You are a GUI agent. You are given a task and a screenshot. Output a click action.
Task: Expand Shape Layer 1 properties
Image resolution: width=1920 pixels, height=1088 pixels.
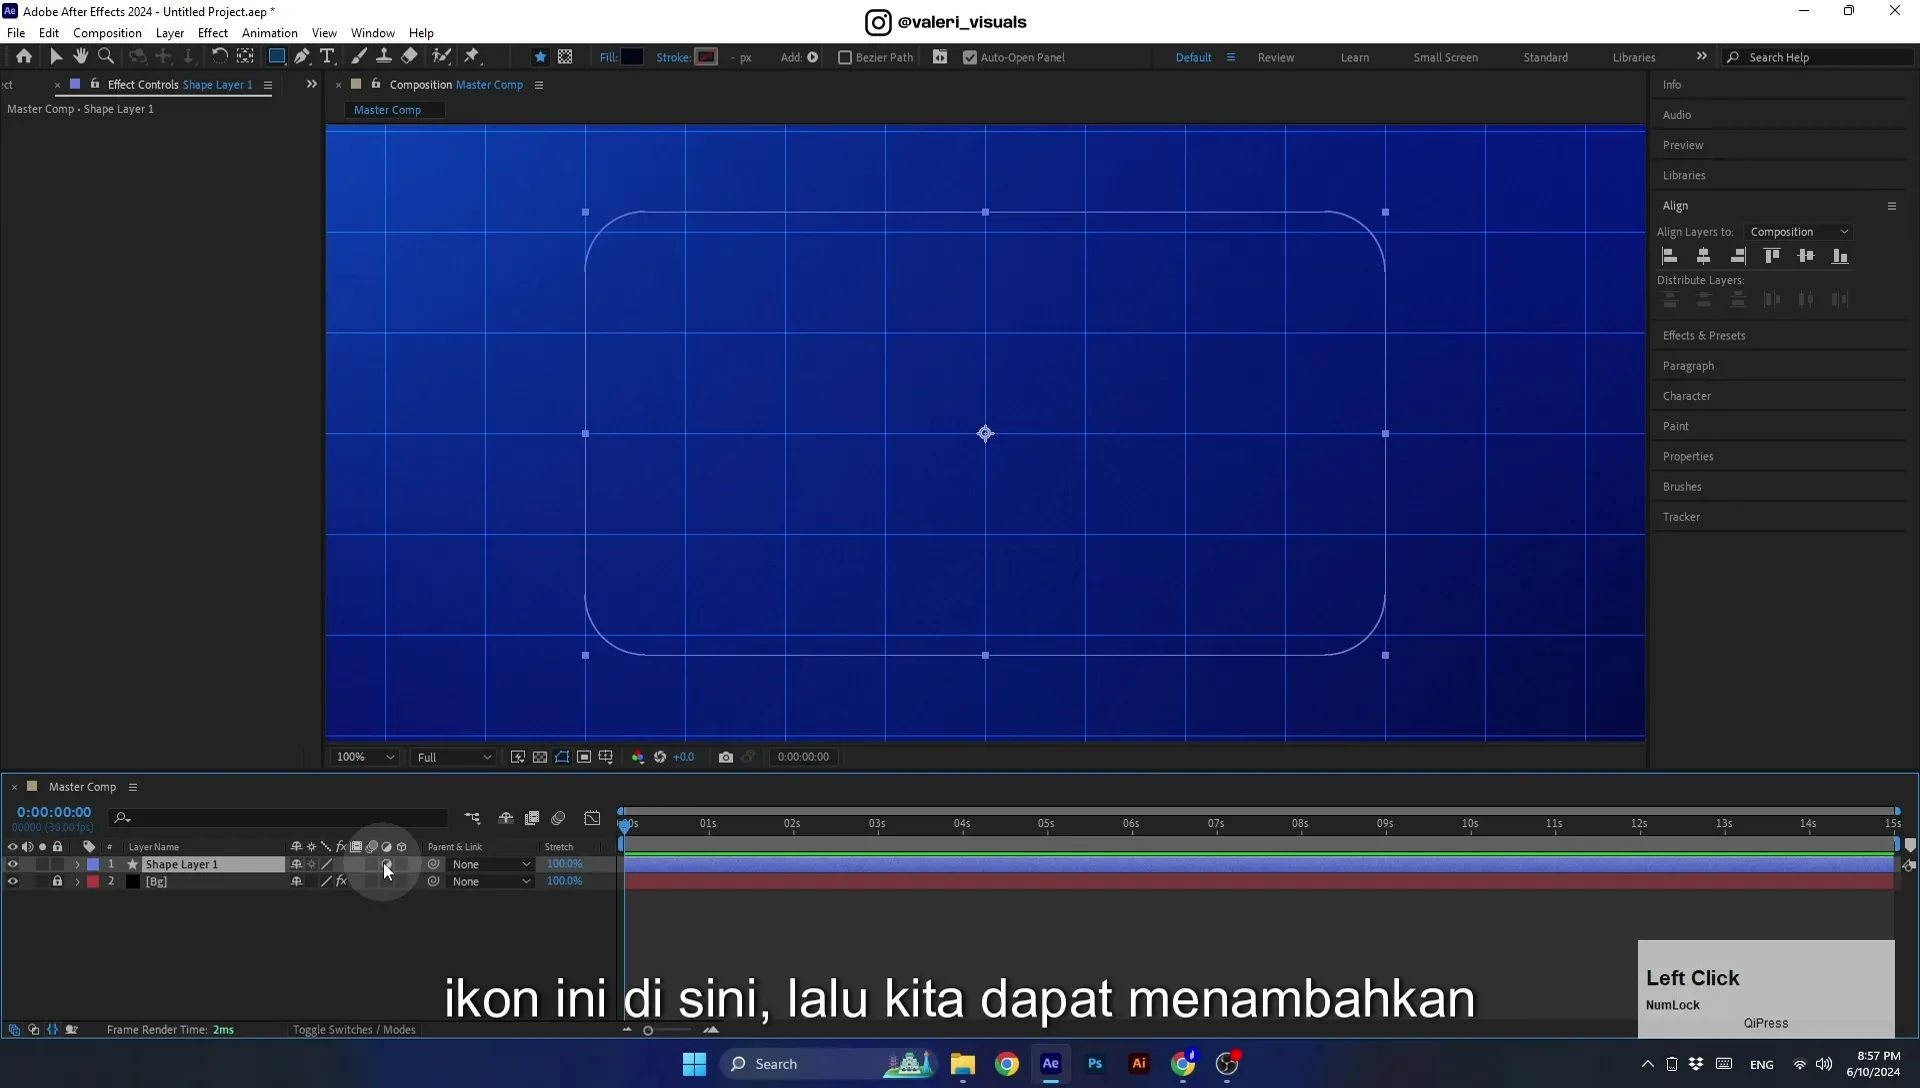click(x=77, y=864)
